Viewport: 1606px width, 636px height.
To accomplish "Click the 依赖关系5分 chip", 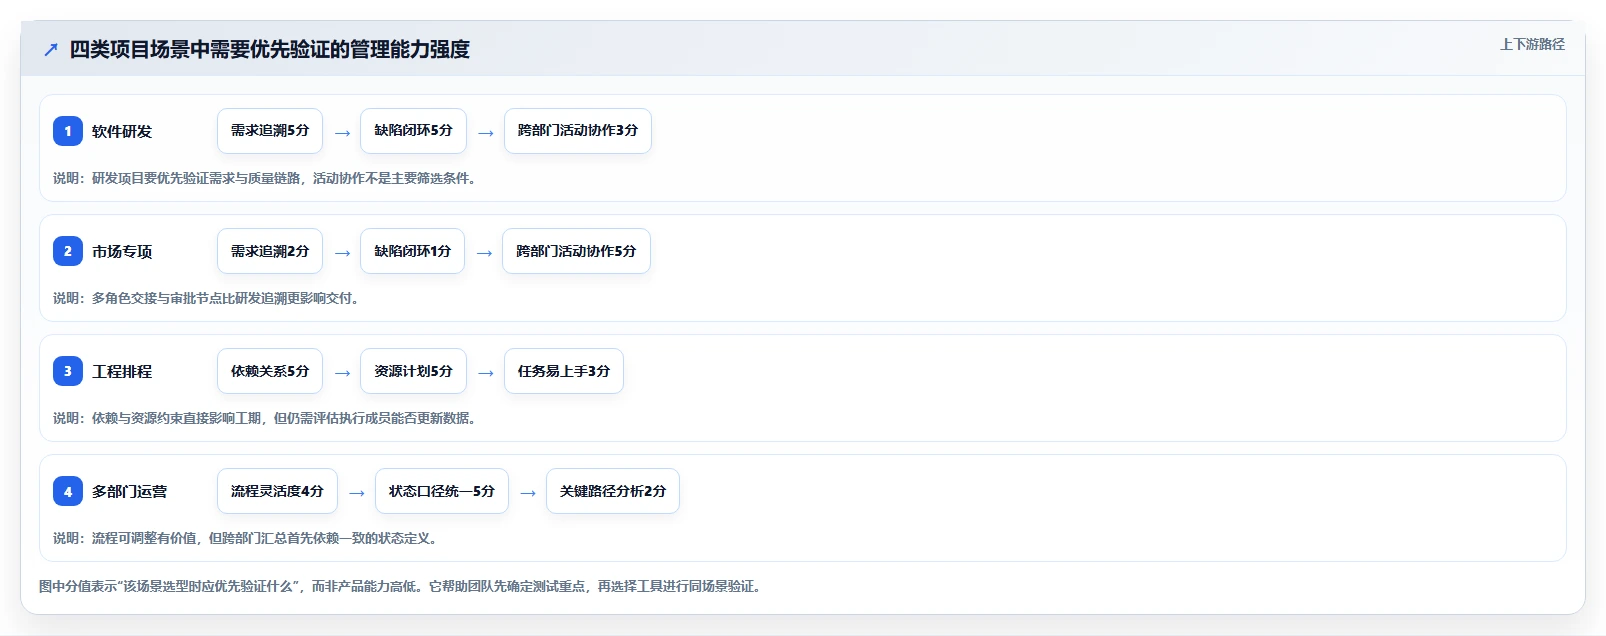I will (x=270, y=371).
